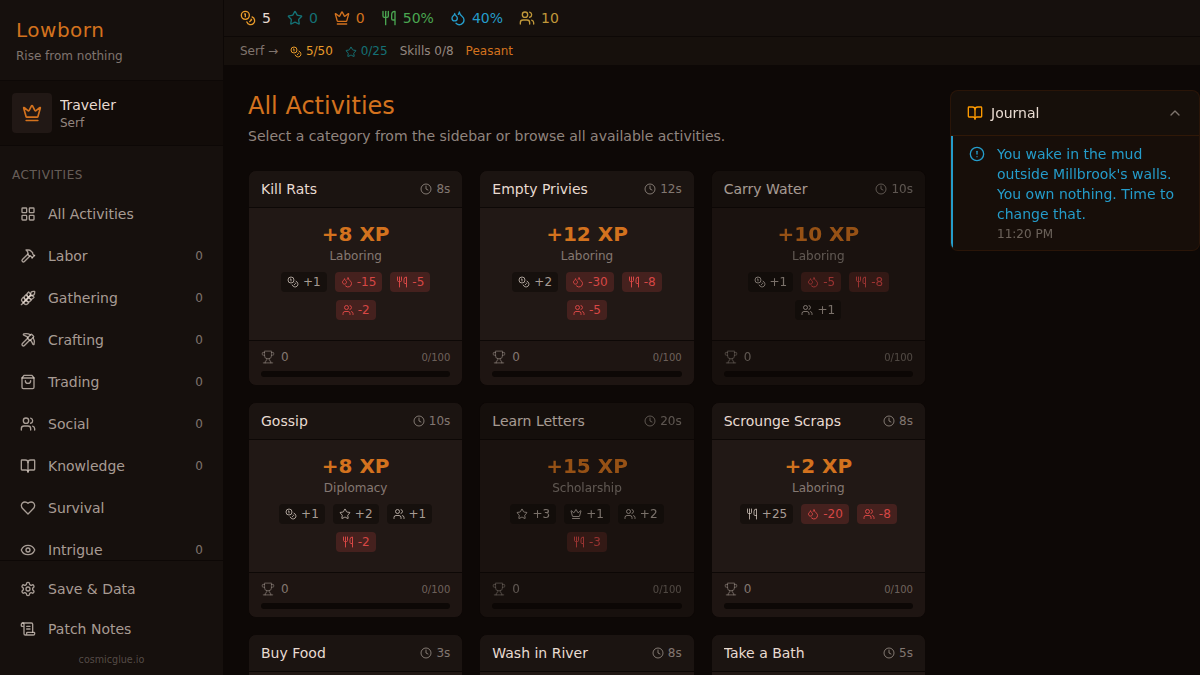1200x675 pixels.
Task: Click the clock icon on Kill Rats card
Action: (426, 189)
